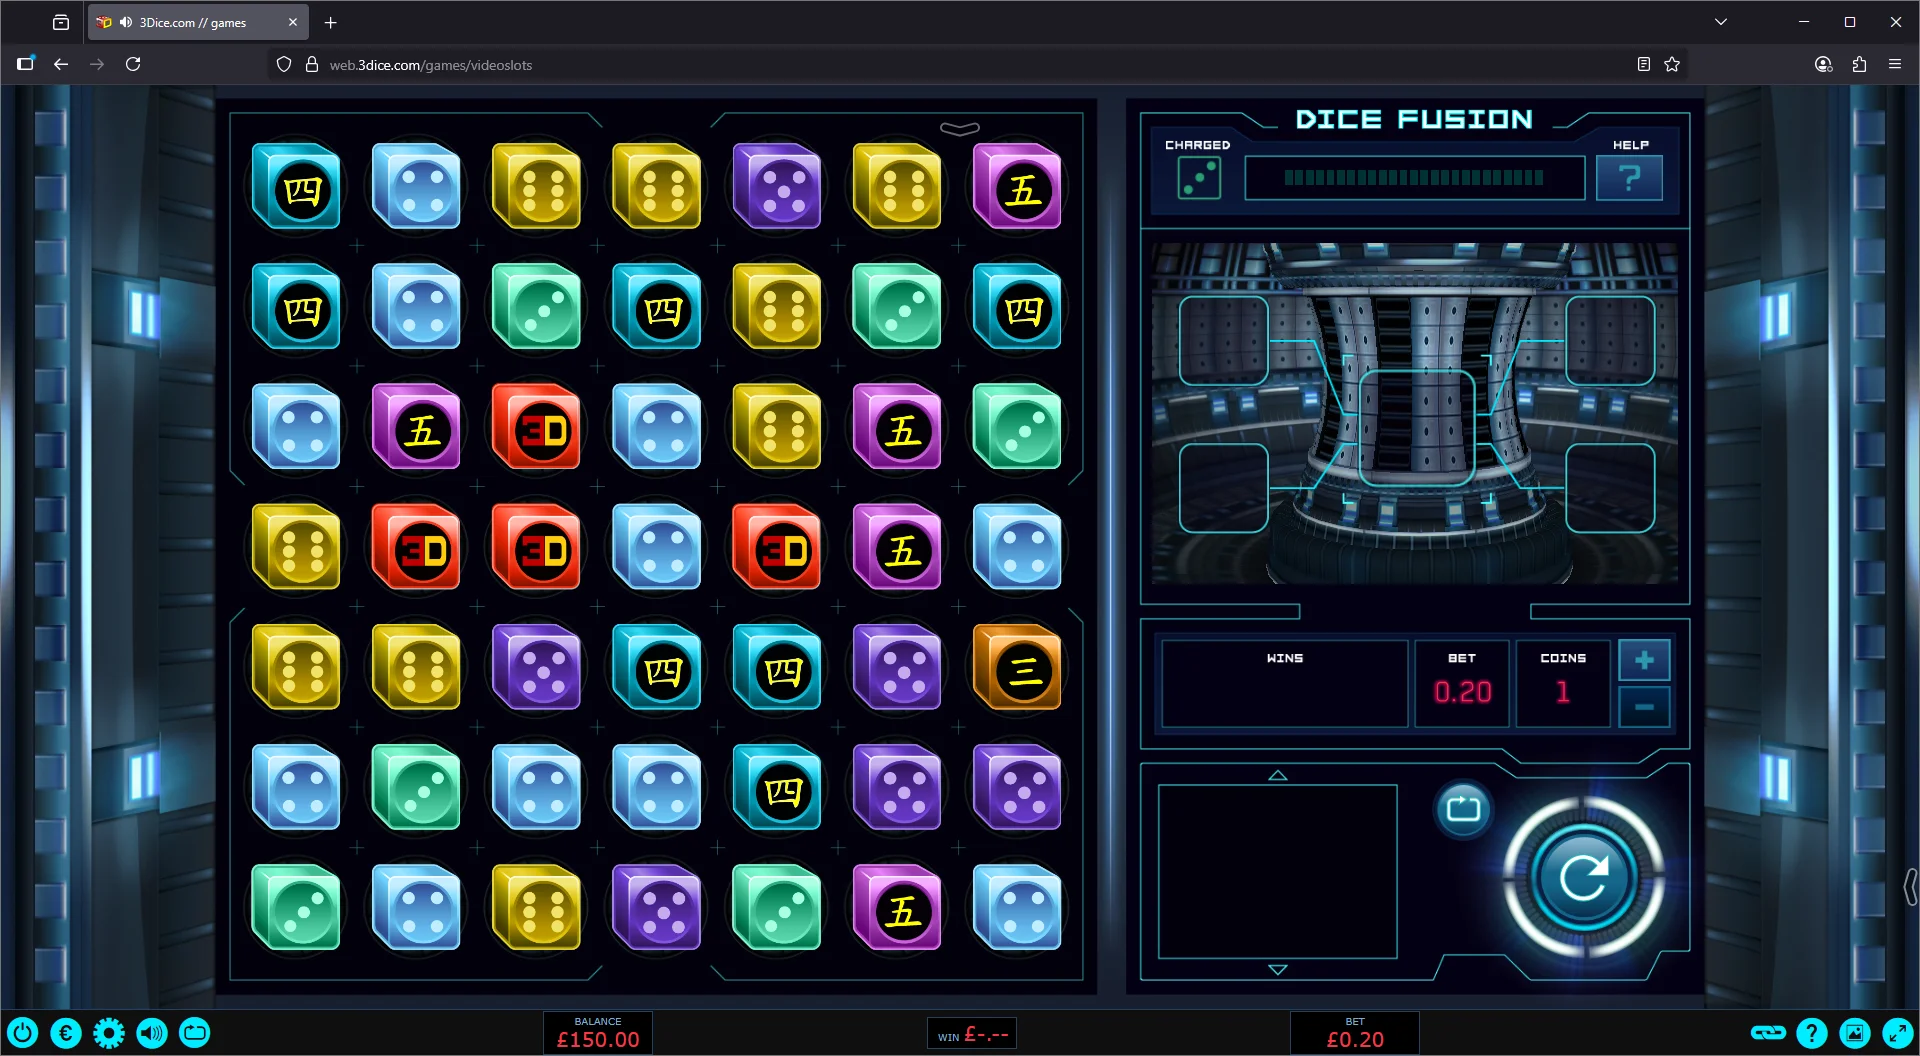Screen dimensions: 1920x1056
Task: Click the charge progress bar
Action: coord(1414,178)
